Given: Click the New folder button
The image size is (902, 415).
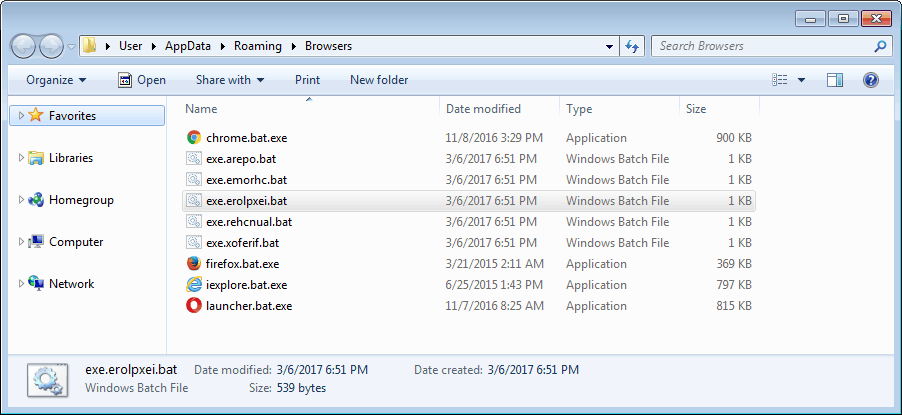Looking at the screenshot, I should coord(379,80).
